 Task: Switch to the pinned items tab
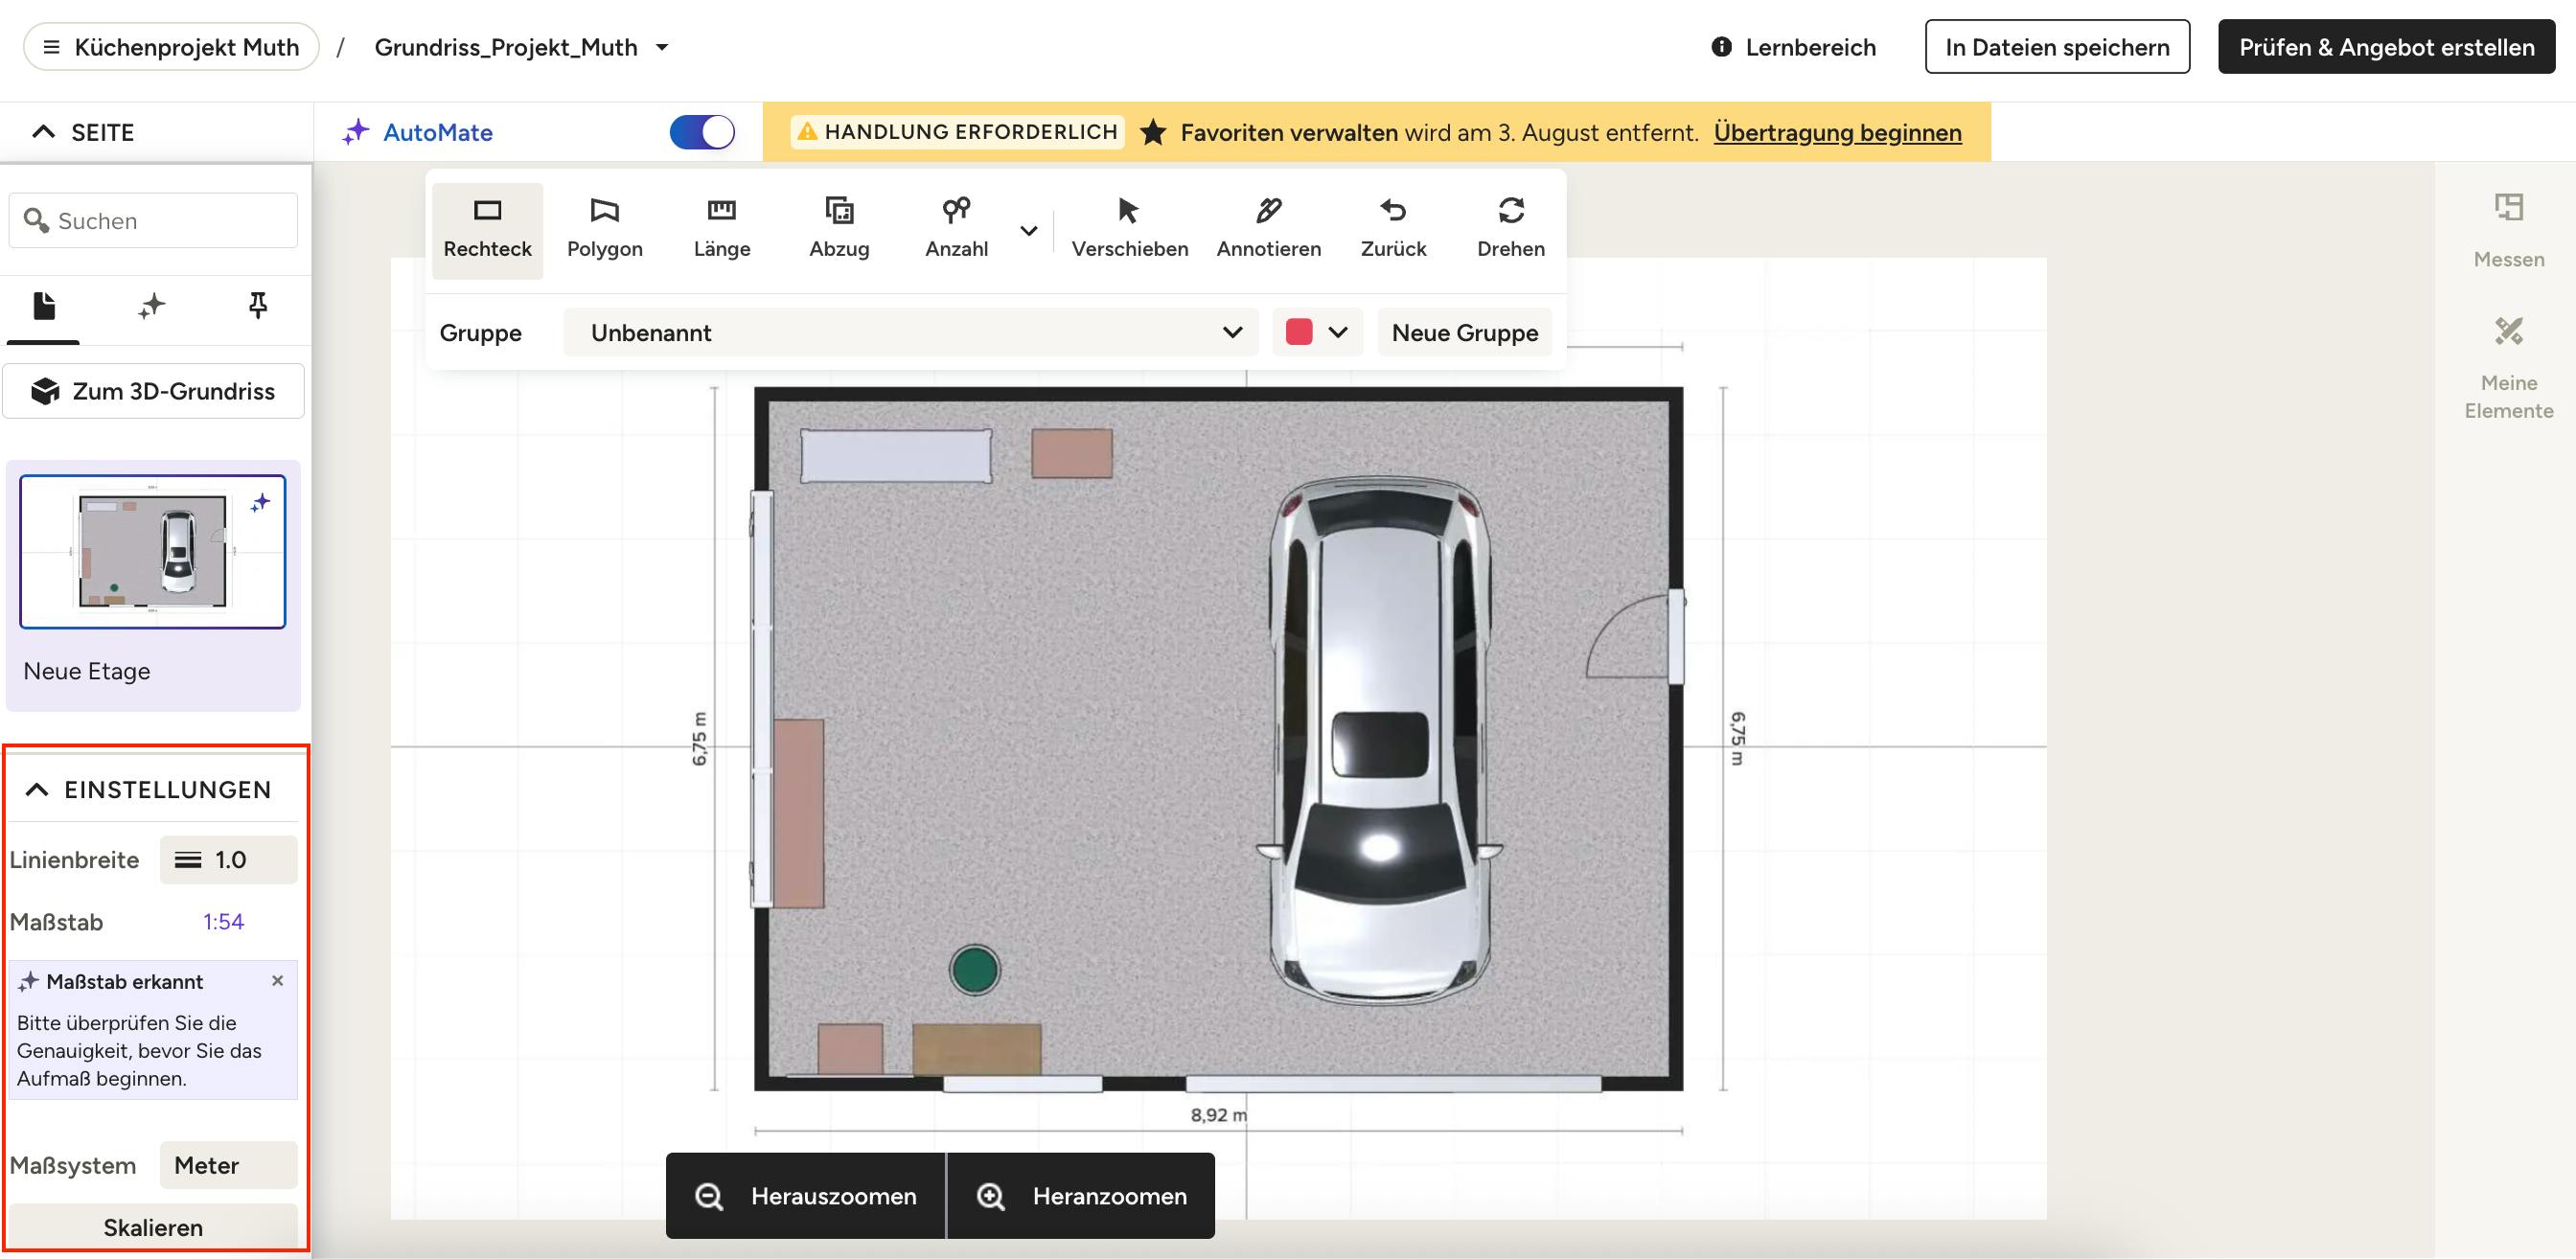click(x=257, y=306)
